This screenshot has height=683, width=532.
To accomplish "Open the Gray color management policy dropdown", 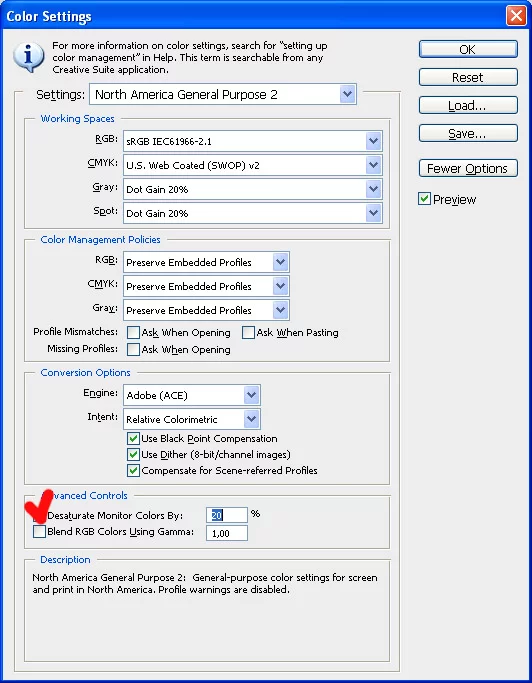I will pyautogui.click(x=206, y=310).
